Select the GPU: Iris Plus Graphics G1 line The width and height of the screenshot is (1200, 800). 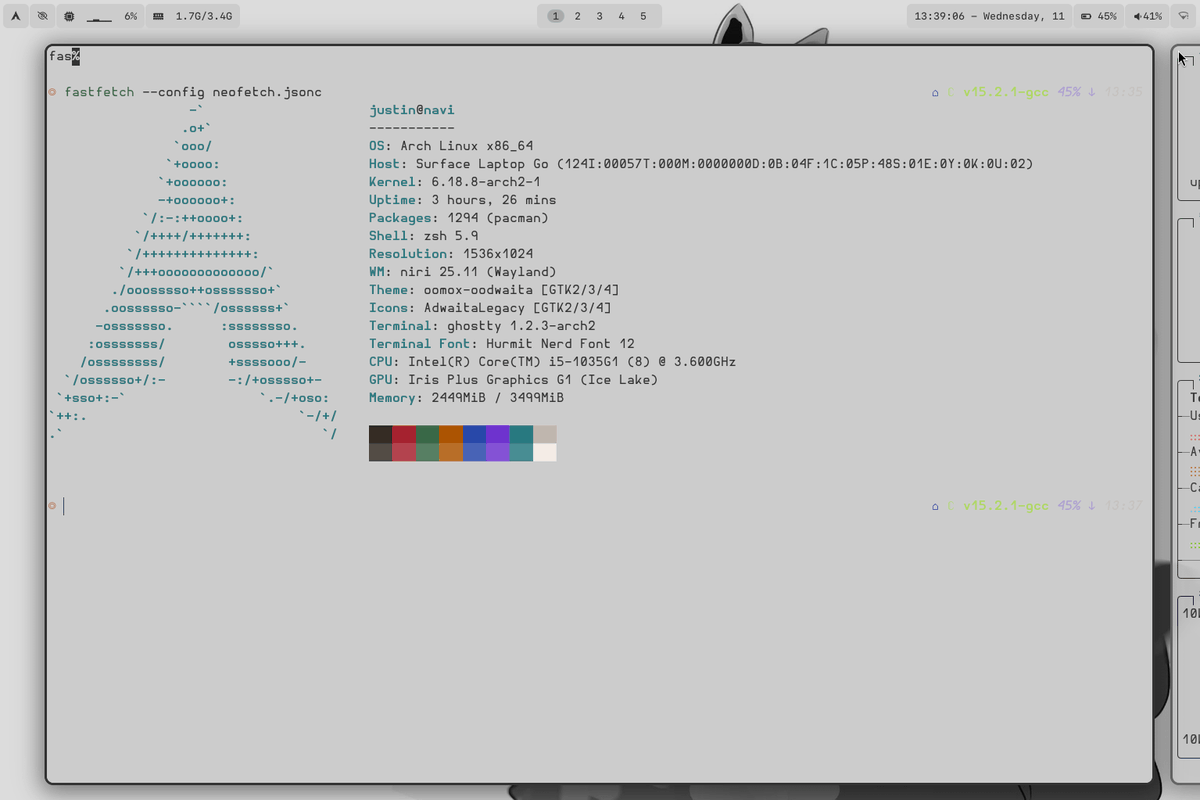(x=514, y=380)
